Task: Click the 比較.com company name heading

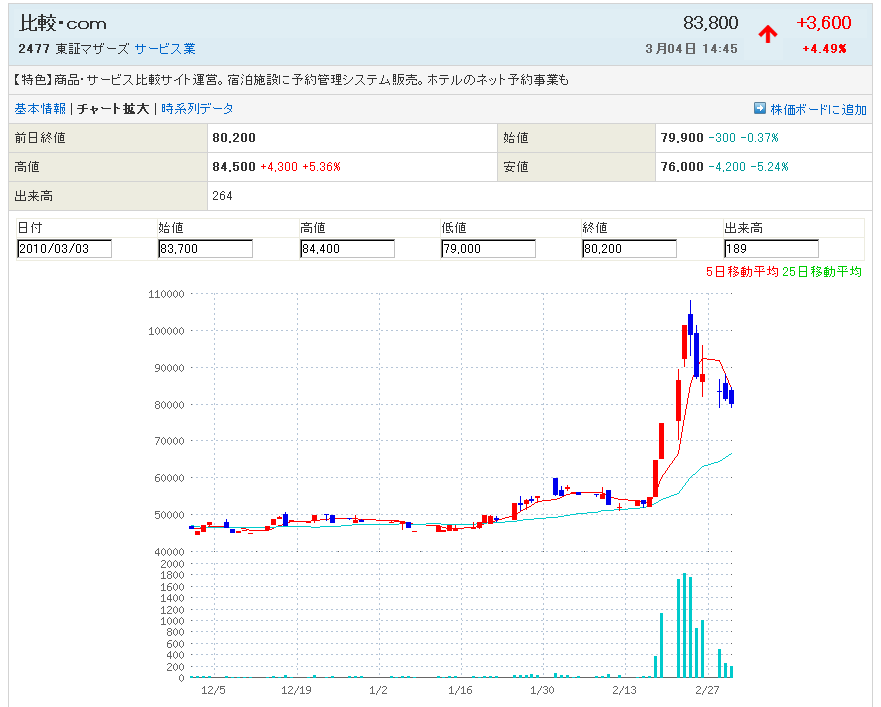Action: (x=63, y=23)
